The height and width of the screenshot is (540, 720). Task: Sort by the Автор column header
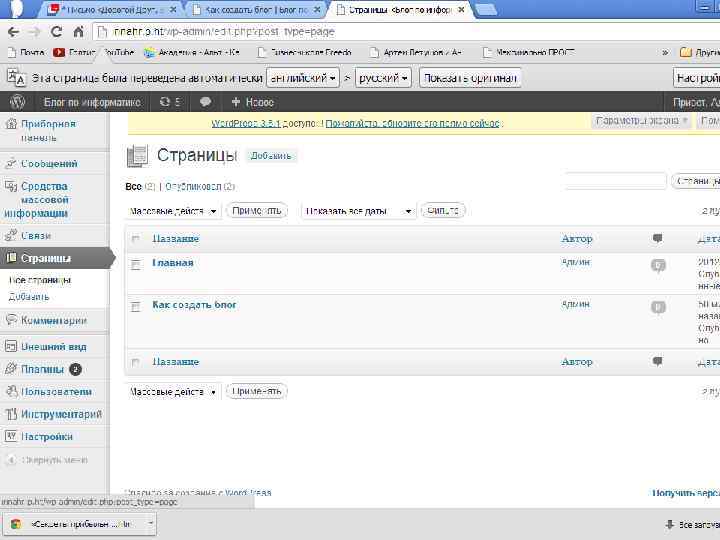(577, 238)
